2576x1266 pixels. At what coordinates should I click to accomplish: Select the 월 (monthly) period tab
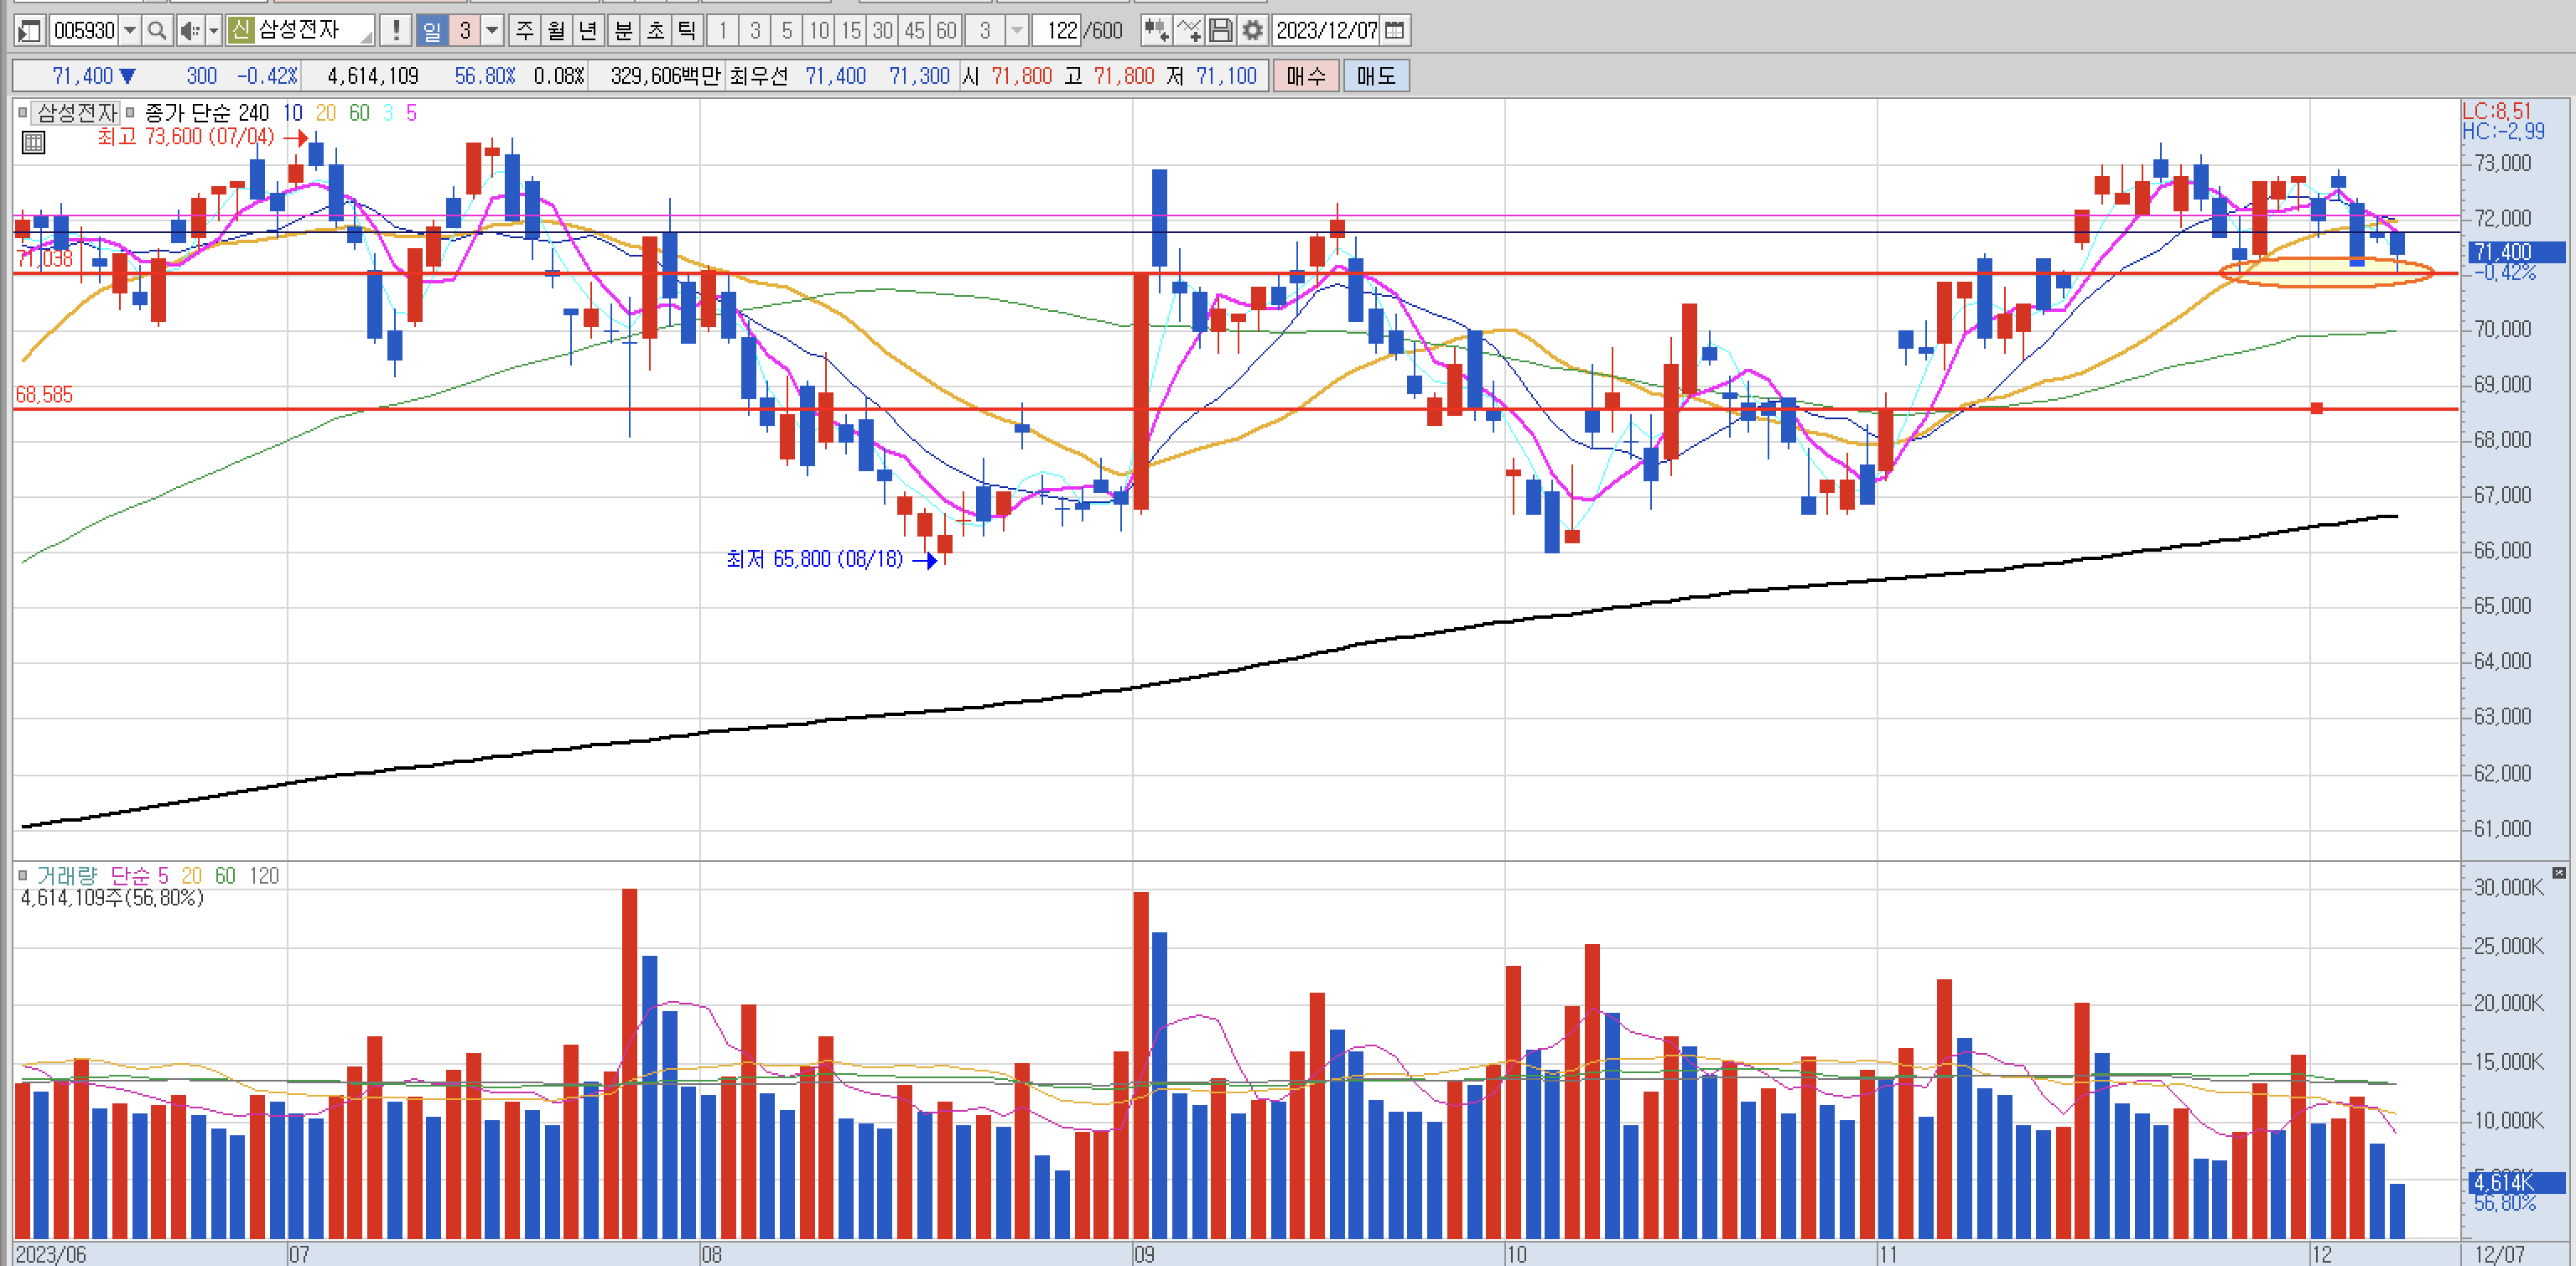(556, 30)
